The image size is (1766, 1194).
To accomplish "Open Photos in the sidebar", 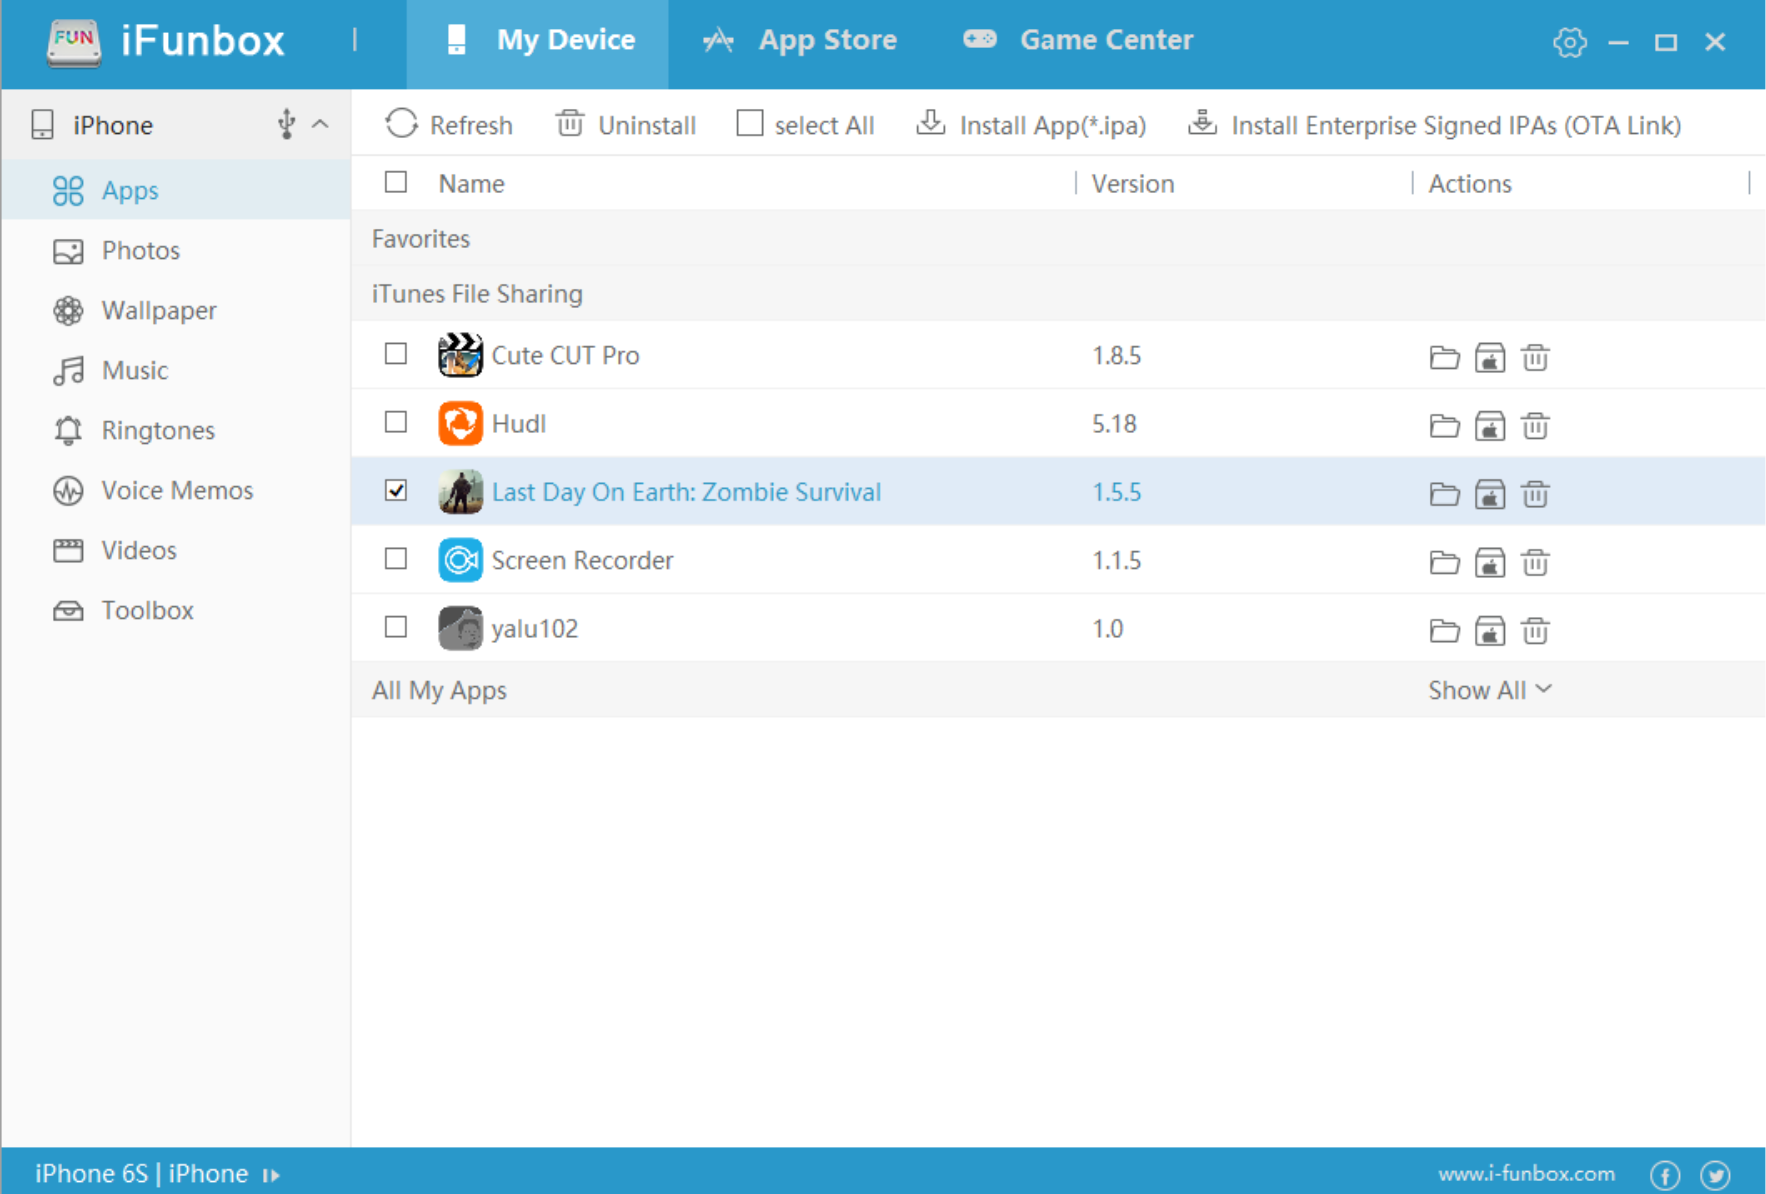I will [176, 250].
